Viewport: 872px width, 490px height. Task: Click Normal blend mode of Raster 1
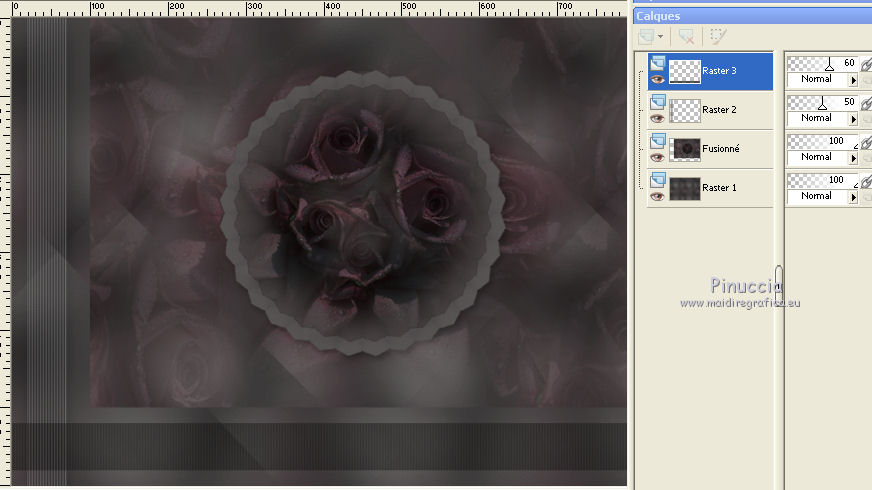click(x=816, y=196)
